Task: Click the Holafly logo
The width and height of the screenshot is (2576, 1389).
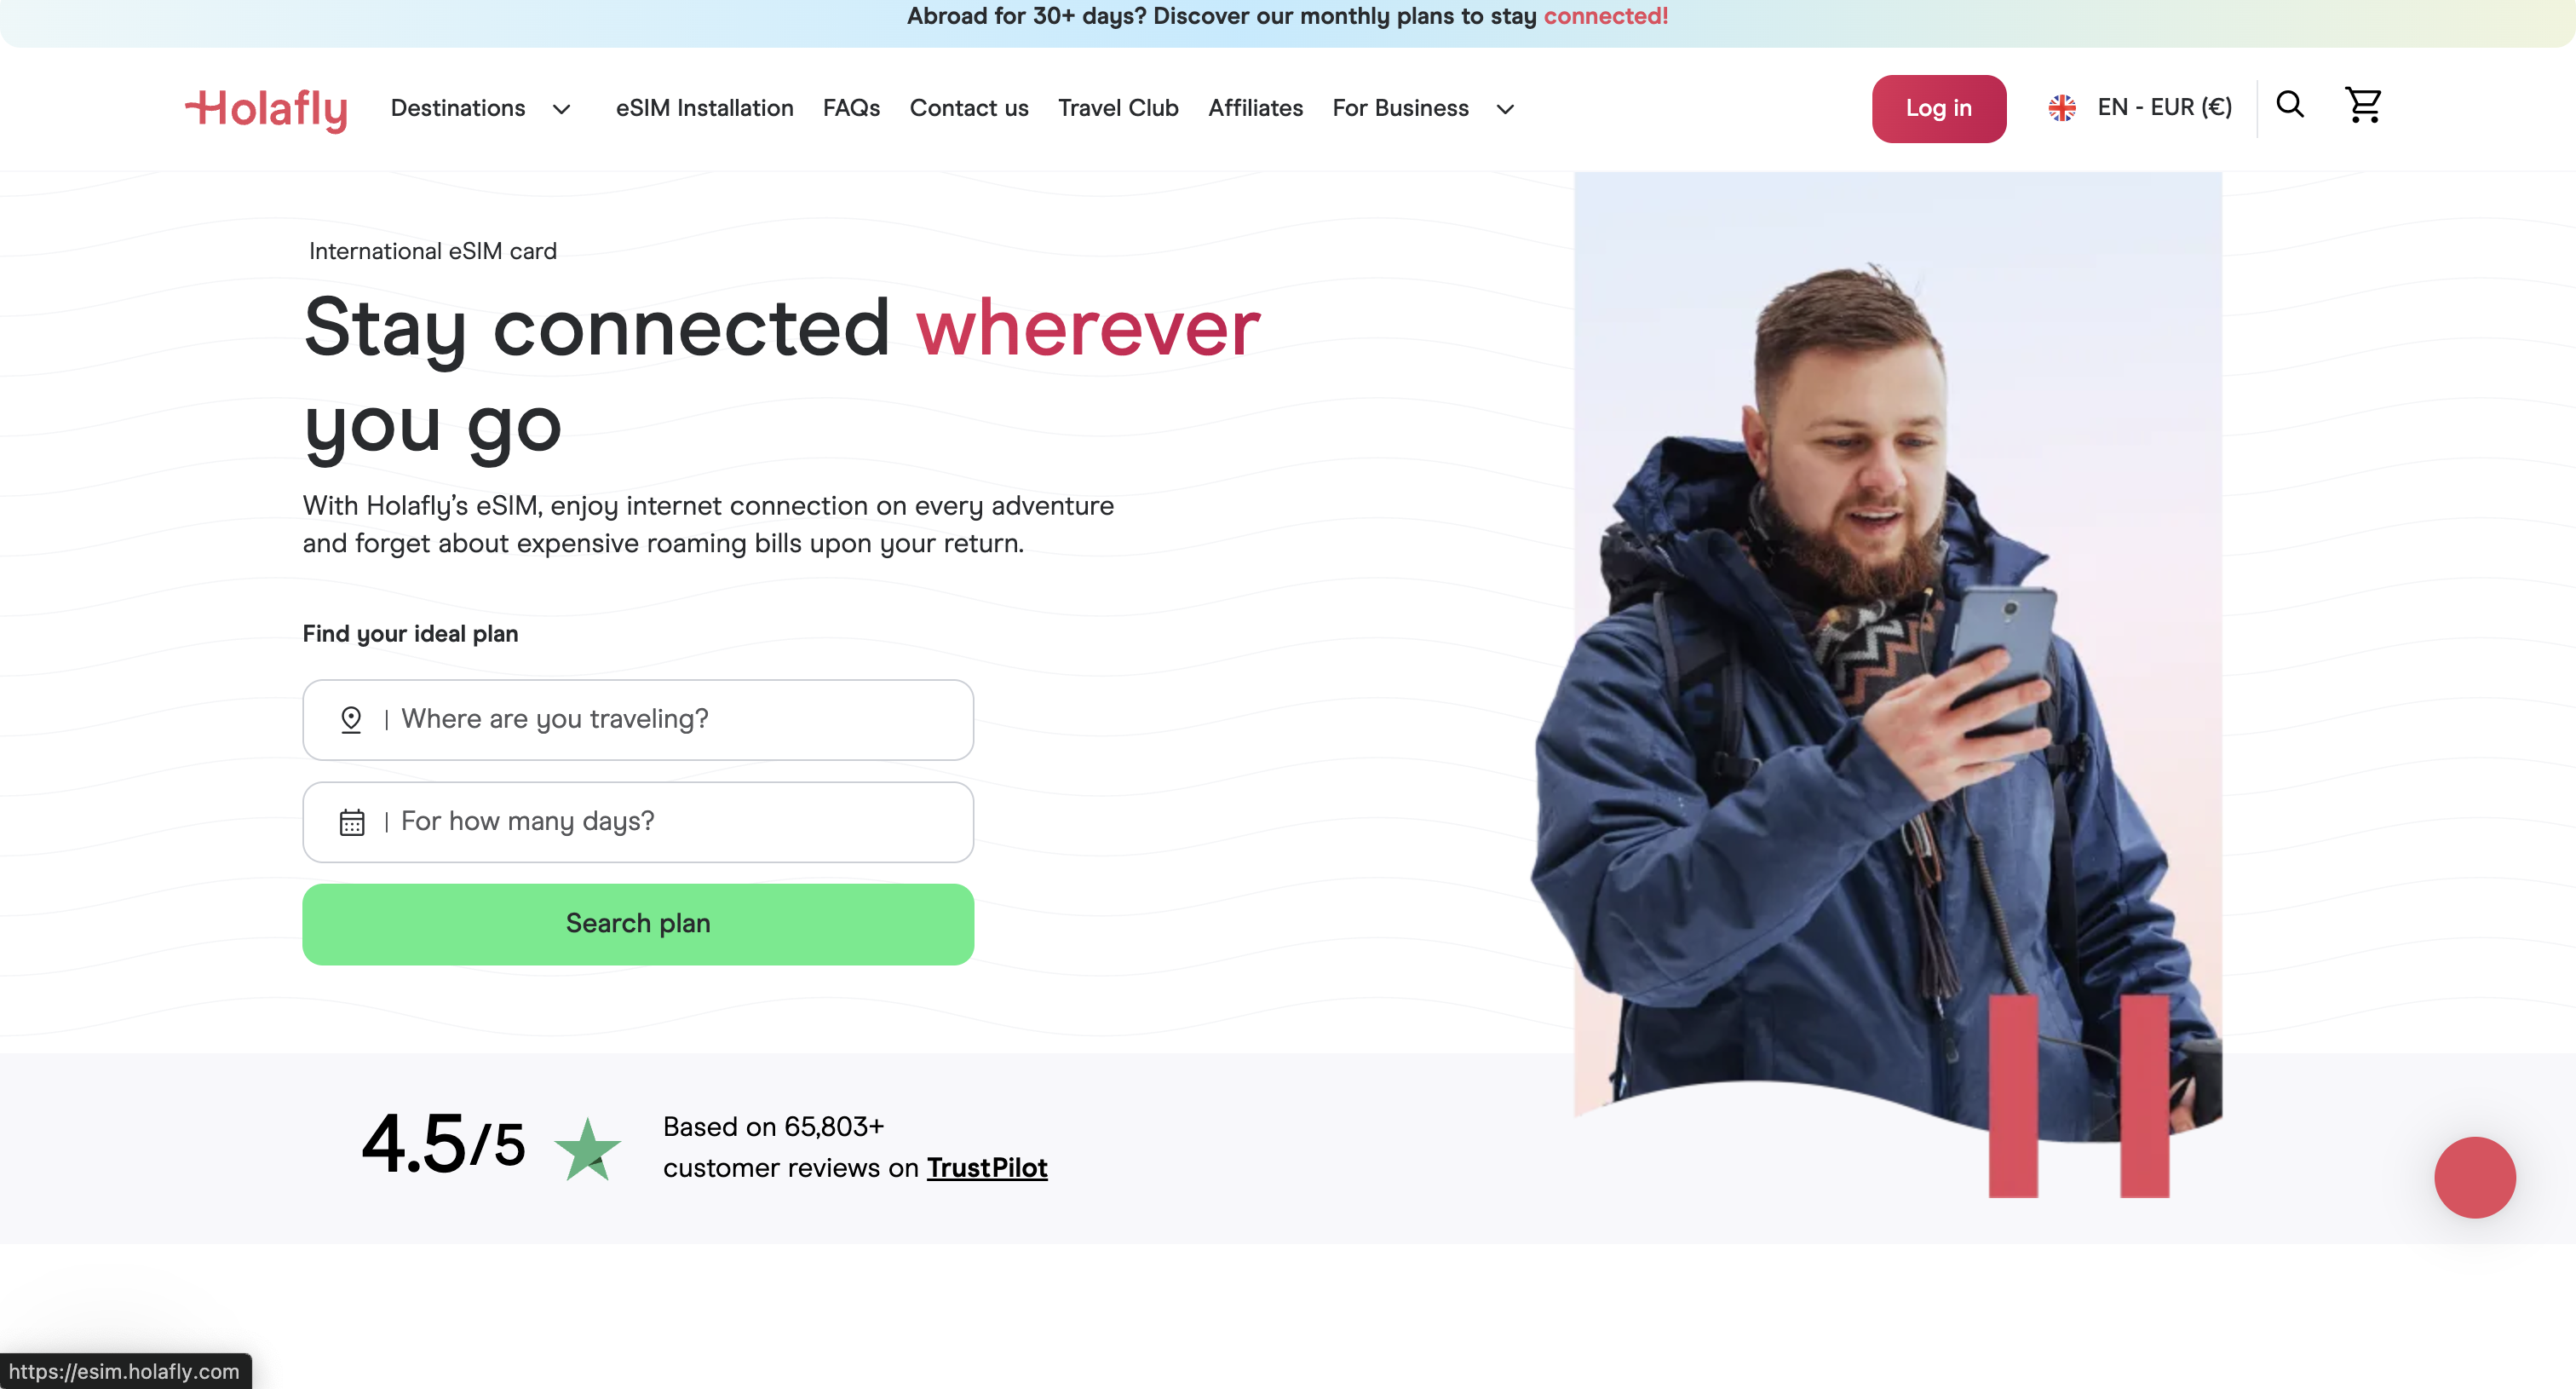Action: pyautogui.click(x=266, y=109)
